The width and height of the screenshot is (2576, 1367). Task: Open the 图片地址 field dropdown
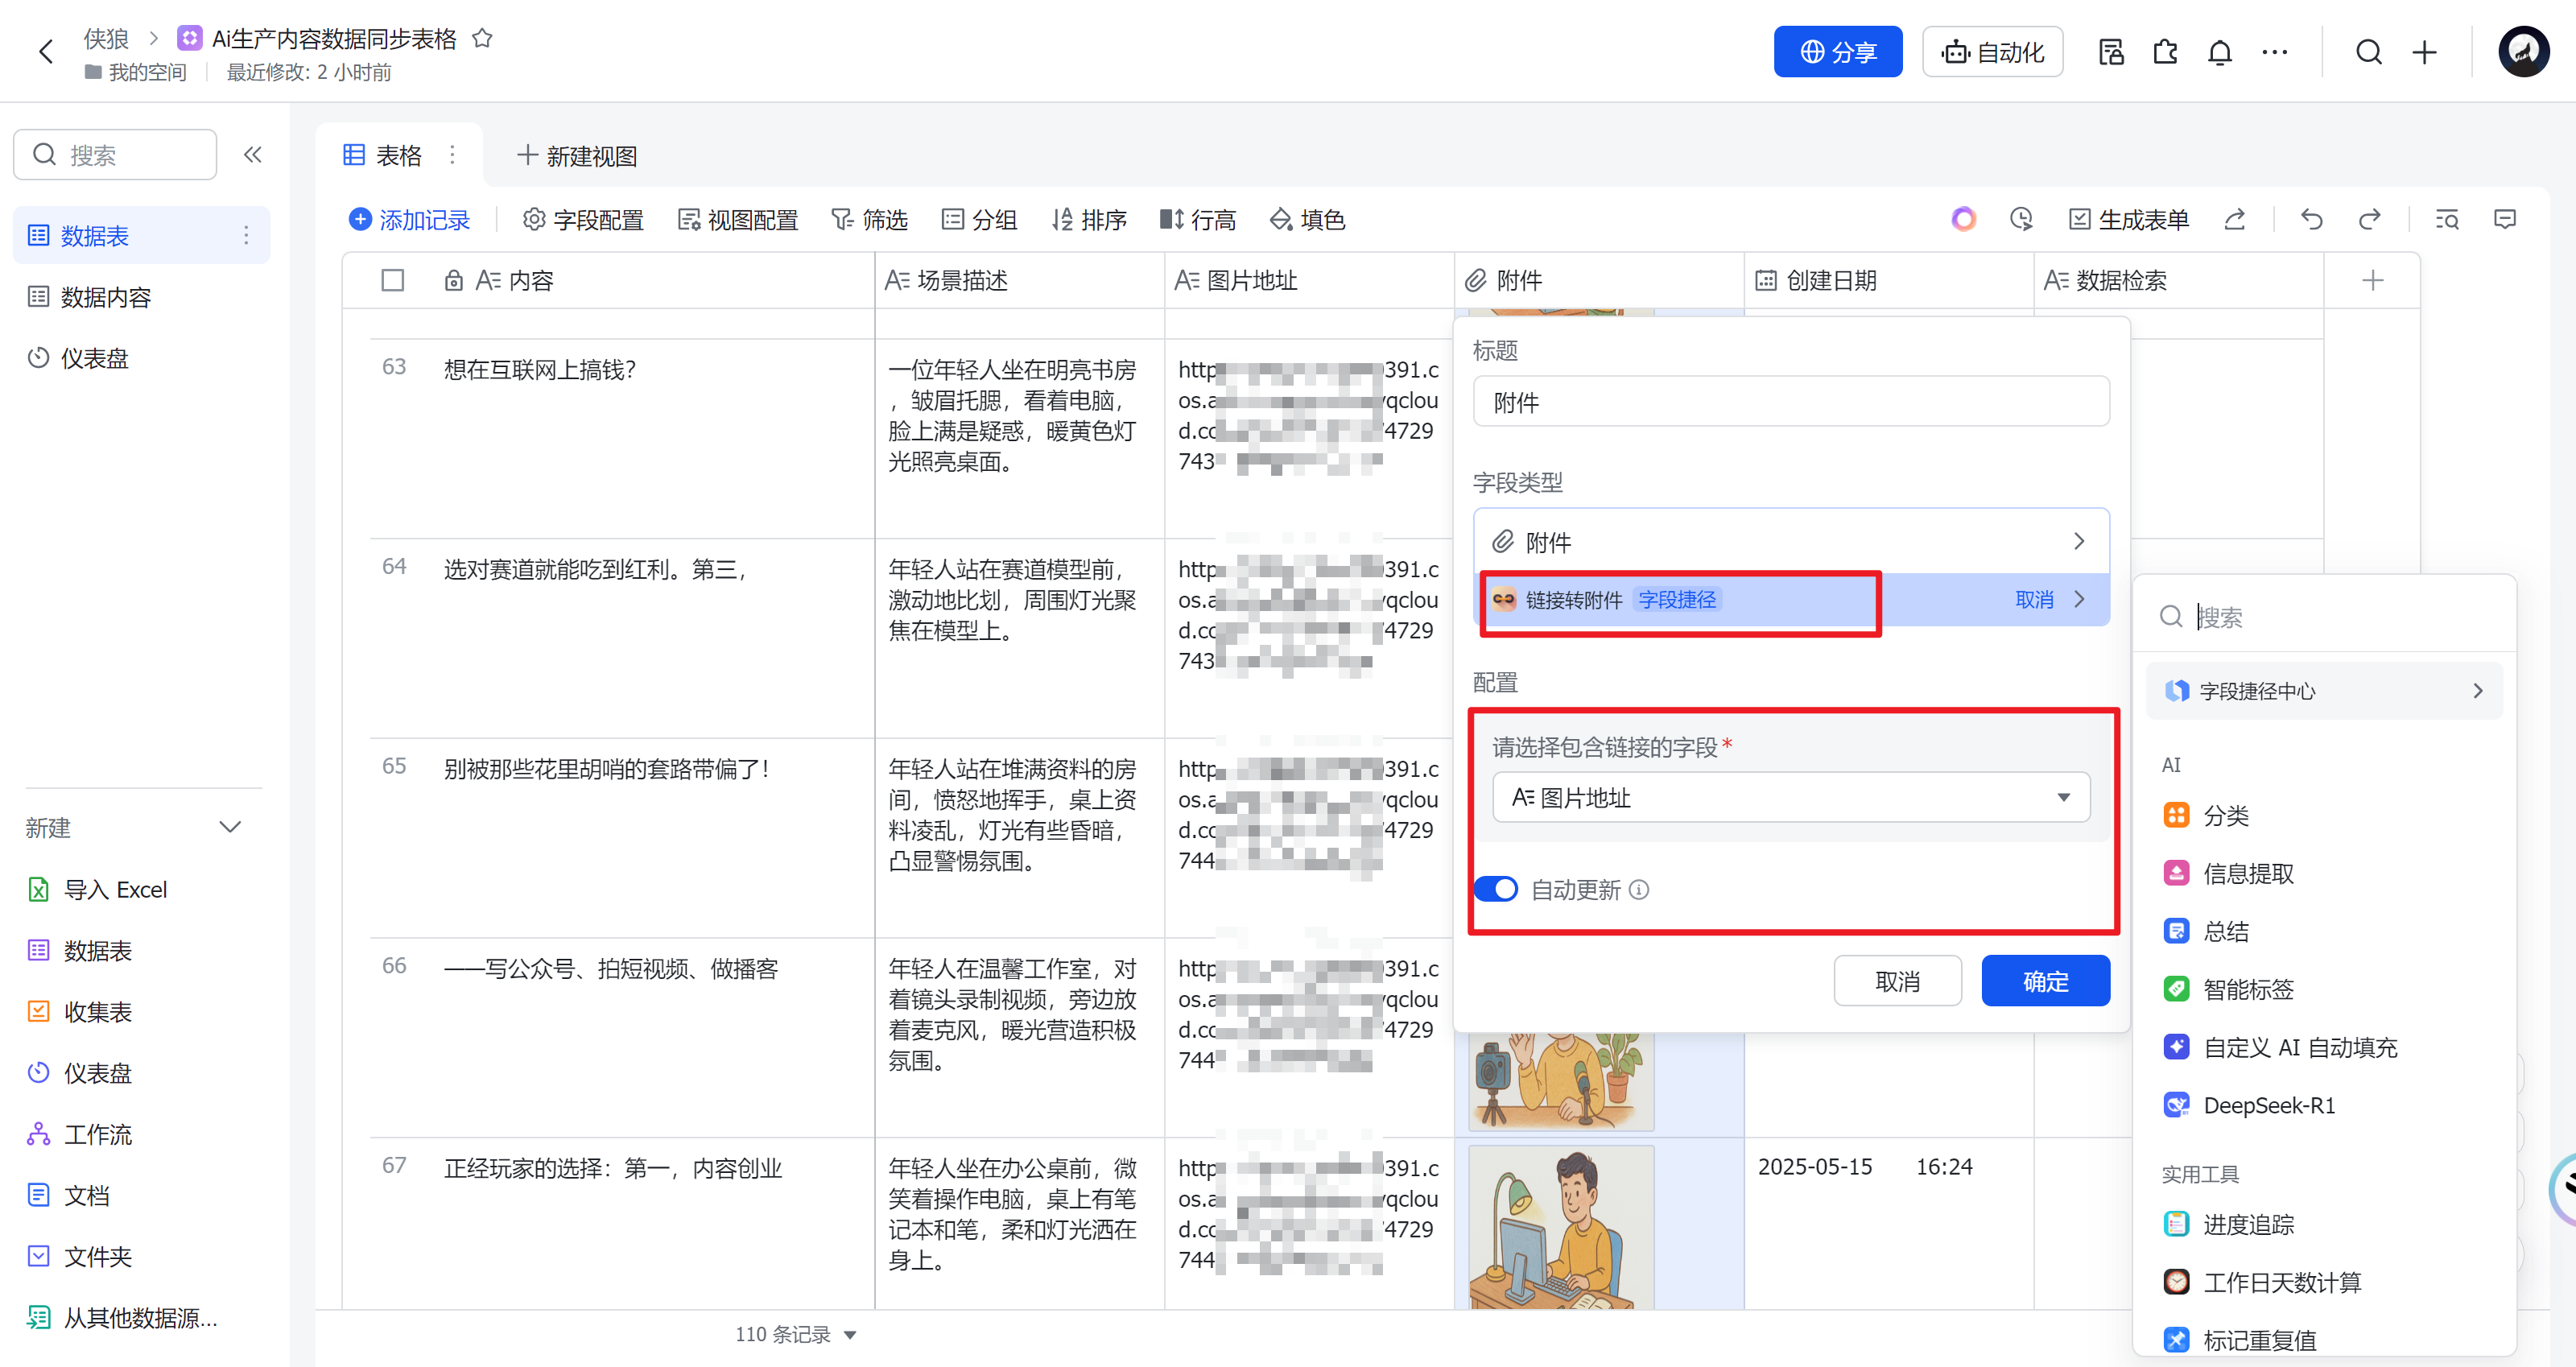(1791, 798)
